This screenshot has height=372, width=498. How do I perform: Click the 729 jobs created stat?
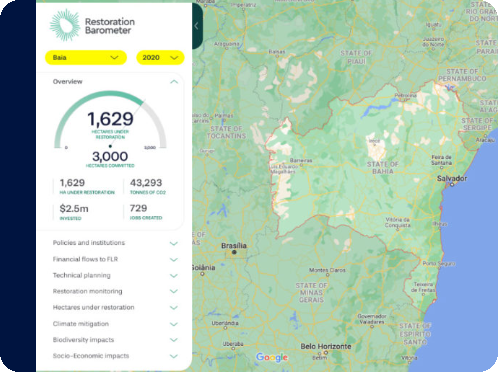pyautogui.click(x=146, y=212)
